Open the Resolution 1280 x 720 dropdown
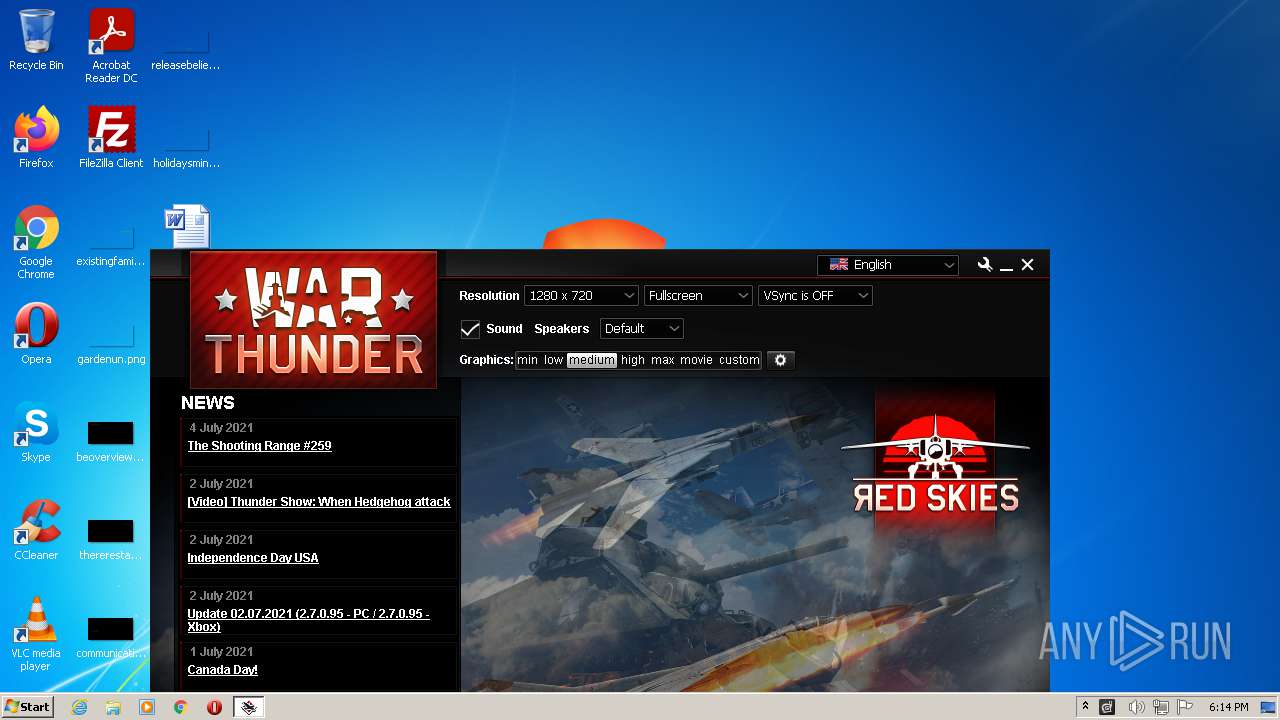The height and width of the screenshot is (720, 1280). [x=581, y=296]
